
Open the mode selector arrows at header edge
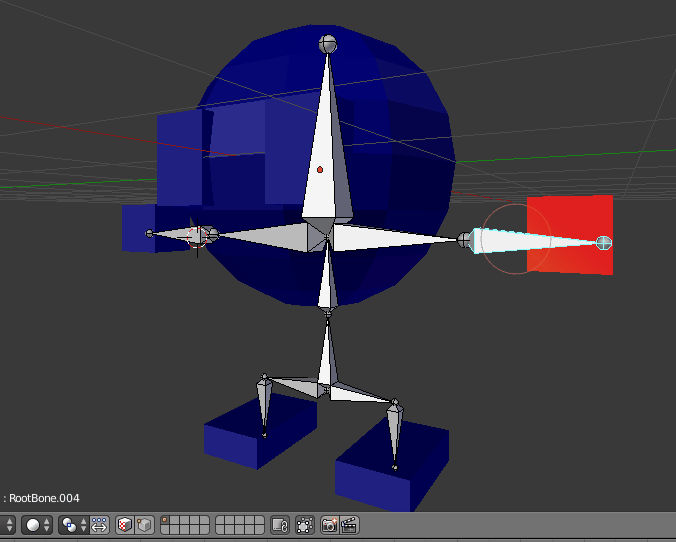8,525
